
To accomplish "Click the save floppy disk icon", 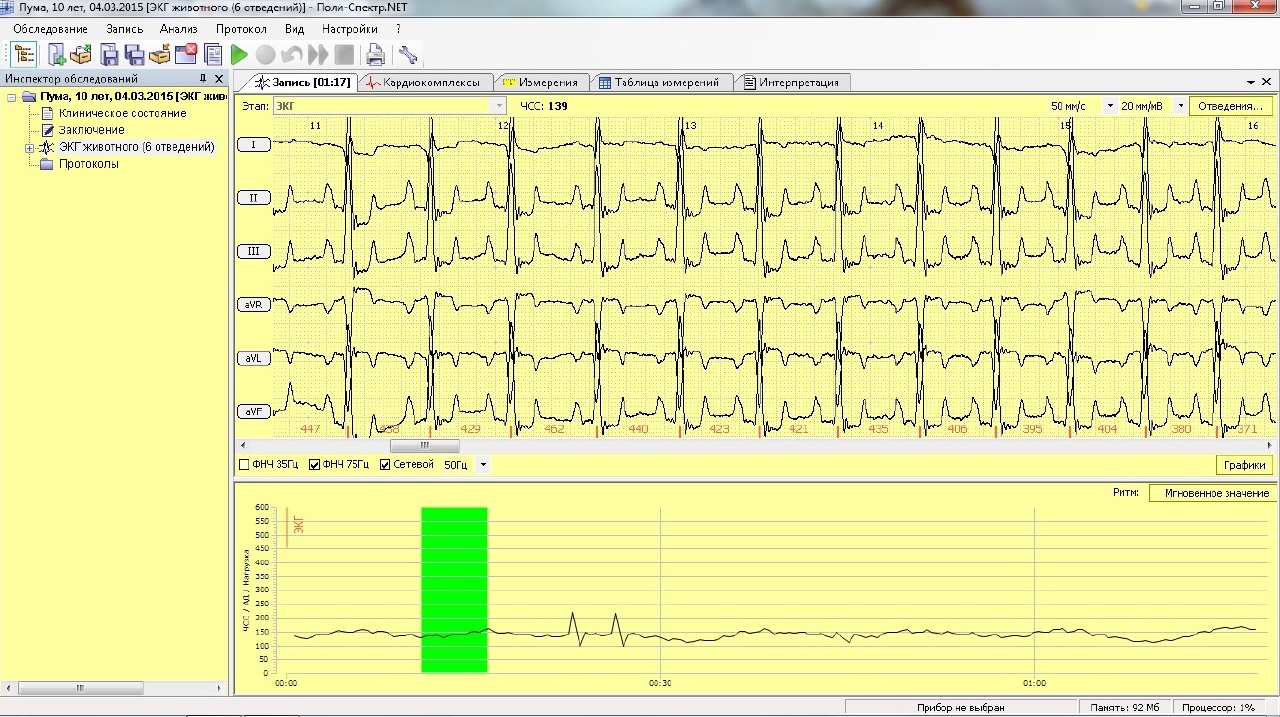I will tap(109, 54).
